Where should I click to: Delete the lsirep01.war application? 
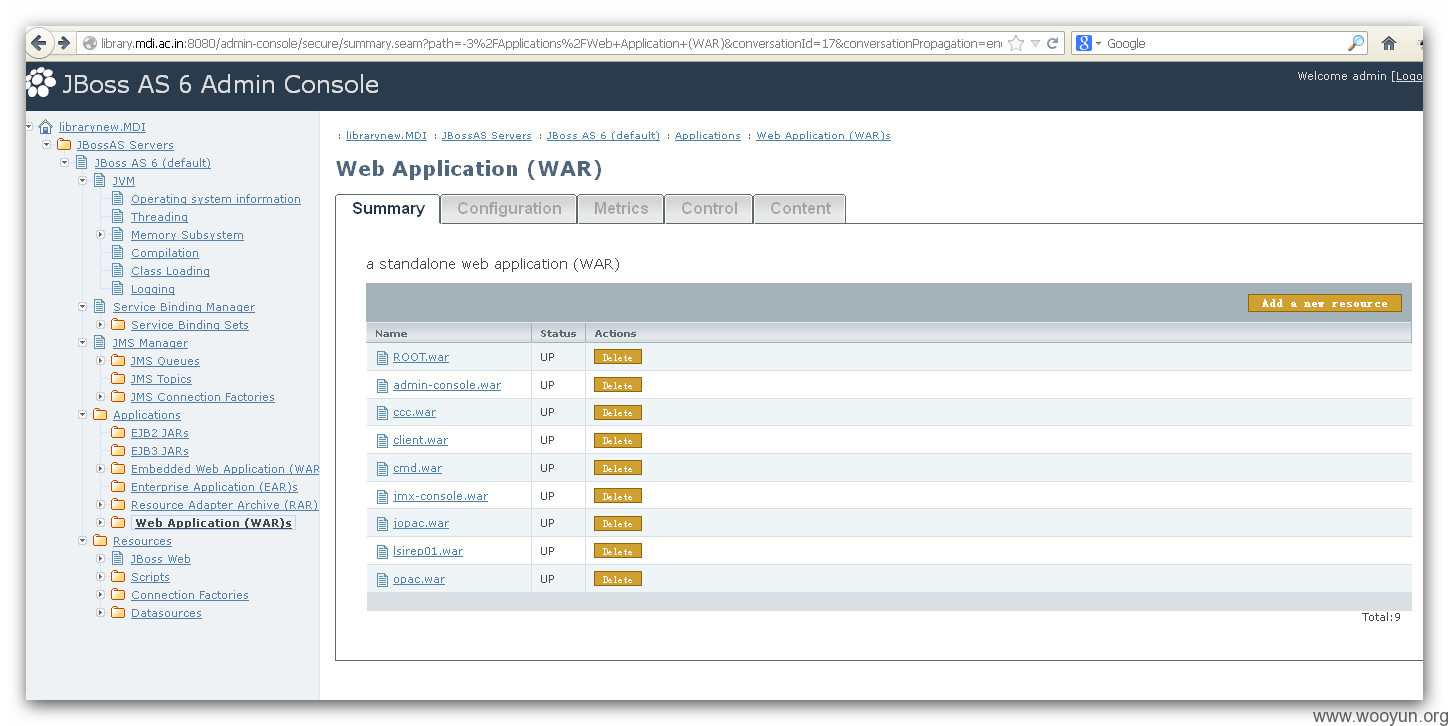coord(618,551)
